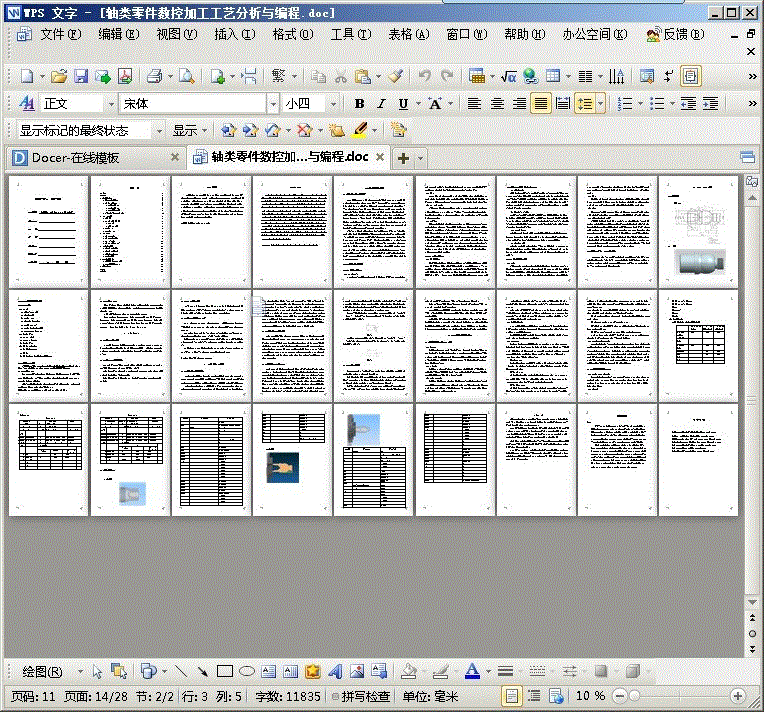Open the 格式(O) menu
The height and width of the screenshot is (712, 764).
click(x=293, y=34)
